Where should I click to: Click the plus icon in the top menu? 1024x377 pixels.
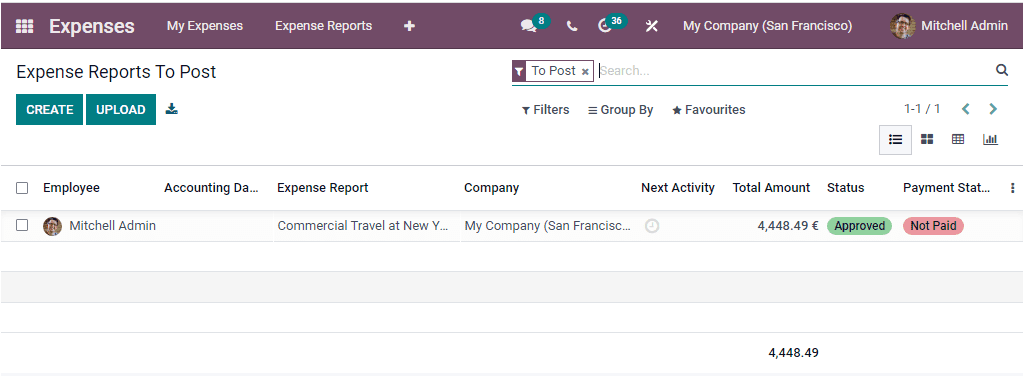pyautogui.click(x=409, y=26)
